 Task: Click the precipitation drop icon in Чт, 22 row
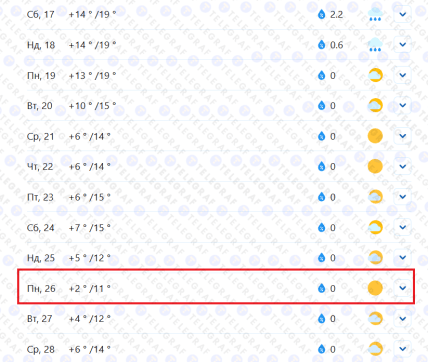[x=321, y=166]
